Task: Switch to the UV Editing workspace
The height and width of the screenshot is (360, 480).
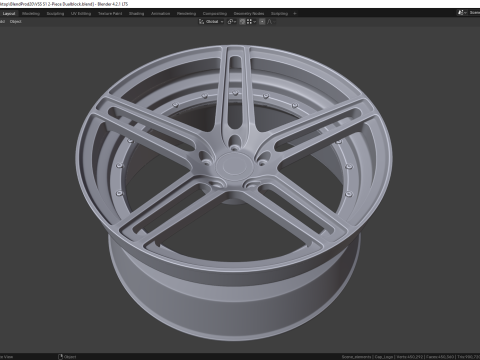Action: pyautogui.click(x=81, y=14)
